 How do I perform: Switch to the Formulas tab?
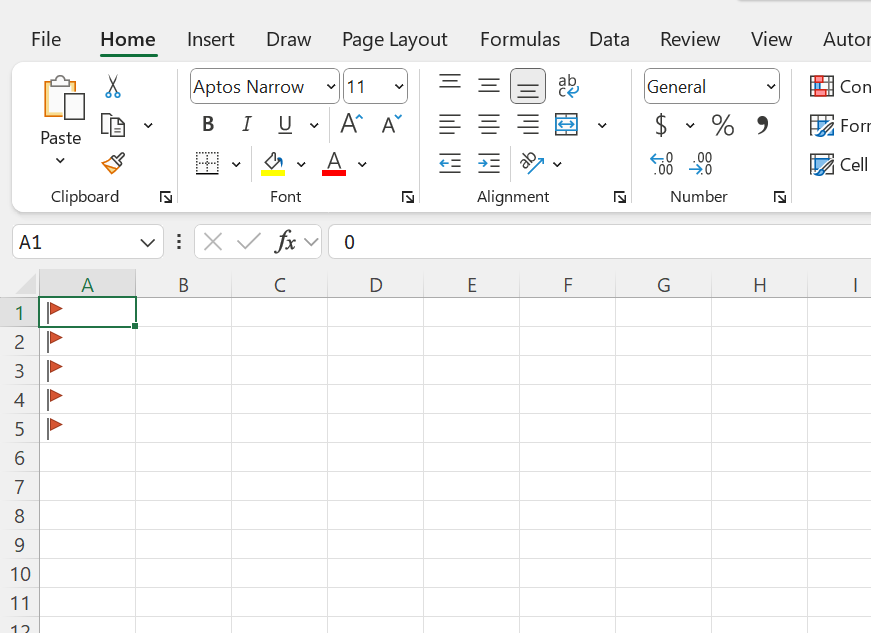tap(520, 39)
